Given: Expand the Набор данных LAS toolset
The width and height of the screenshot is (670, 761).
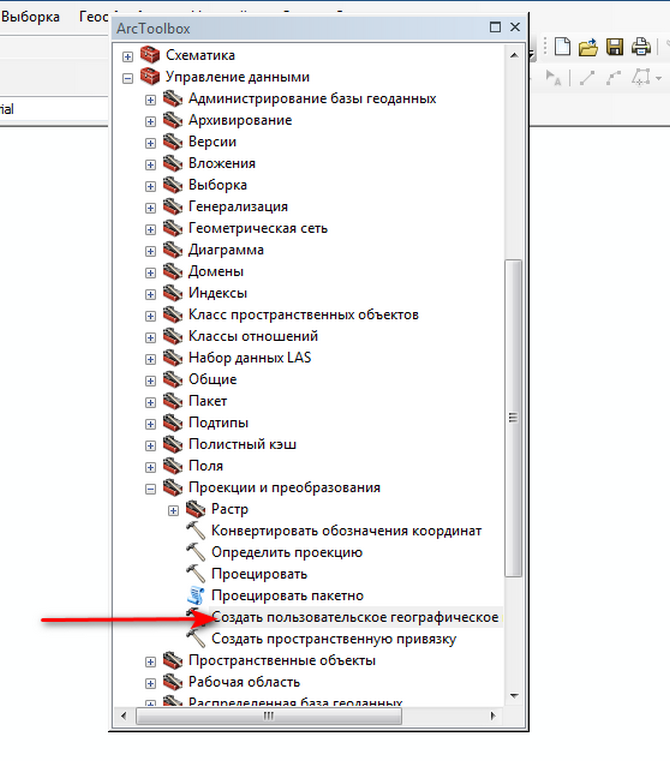Looking at the screenshot, I should (x=151, y=359).
